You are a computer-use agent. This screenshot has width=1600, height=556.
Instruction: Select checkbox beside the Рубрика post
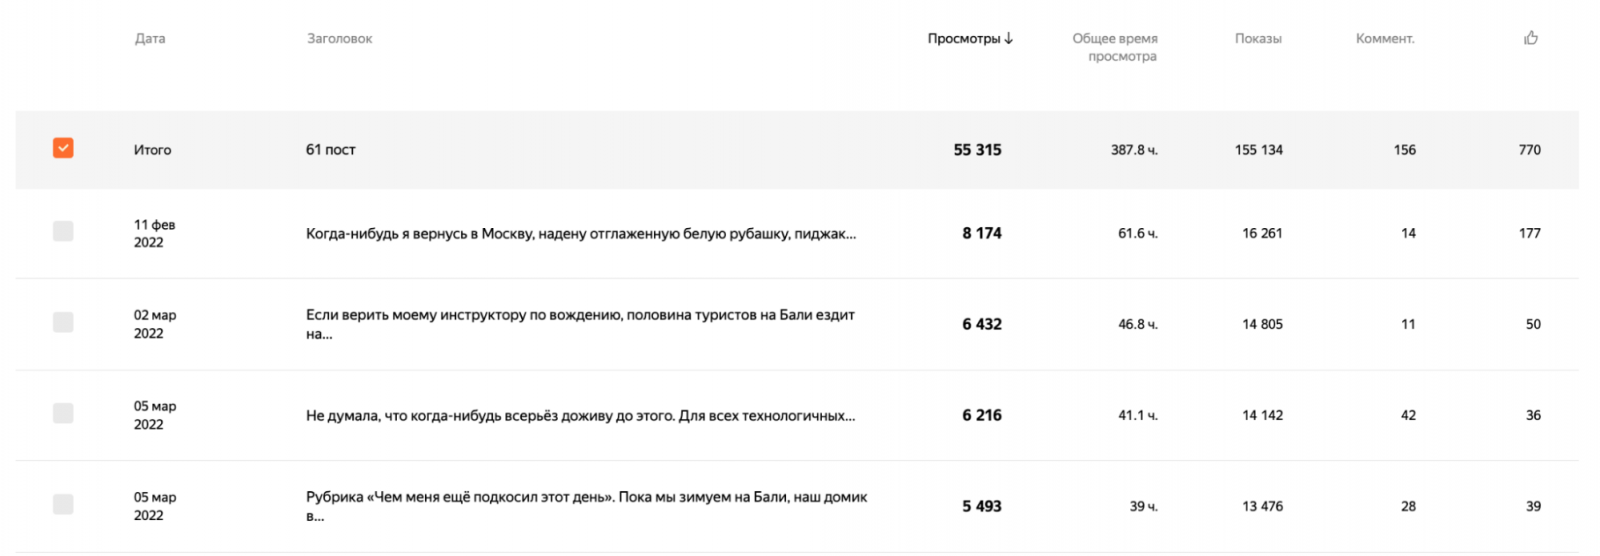(63, 504)
